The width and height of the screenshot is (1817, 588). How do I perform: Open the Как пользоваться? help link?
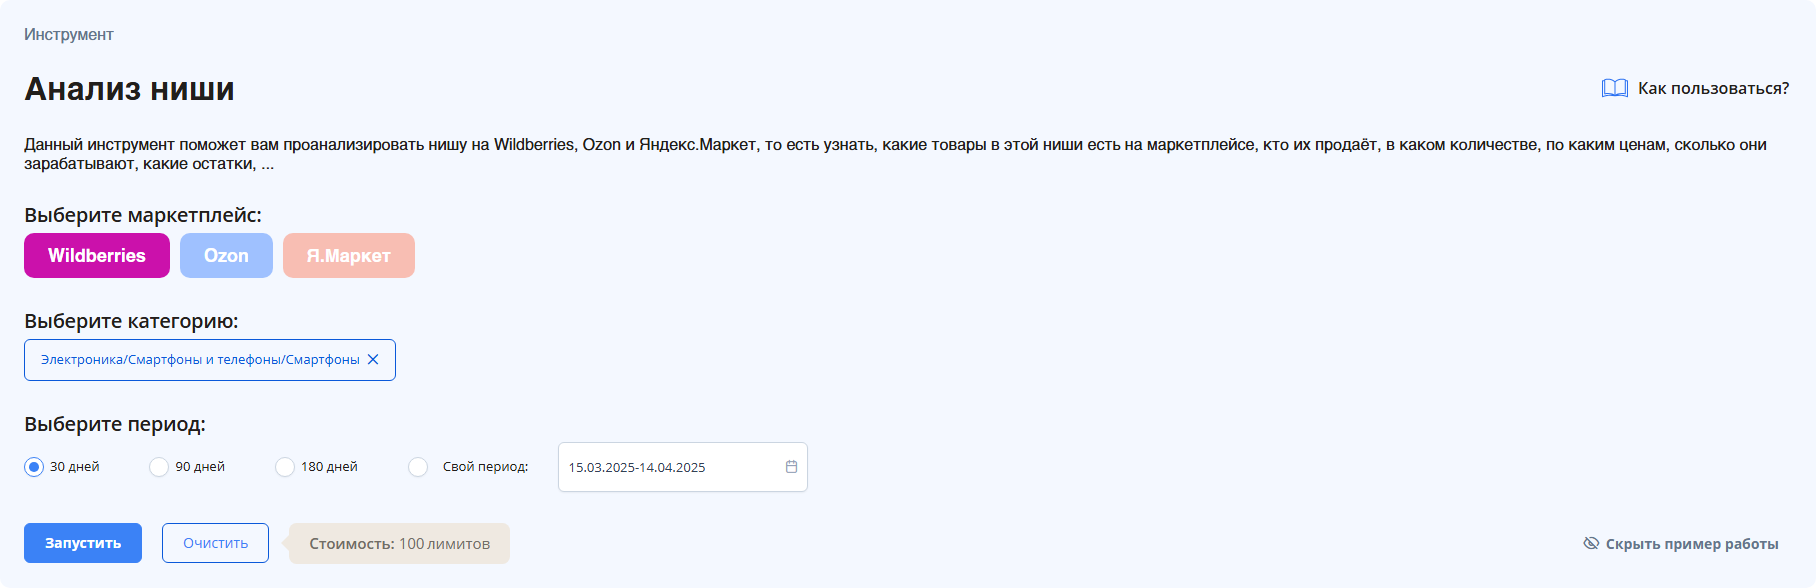pyautogui.click(x=1713, y=88)
